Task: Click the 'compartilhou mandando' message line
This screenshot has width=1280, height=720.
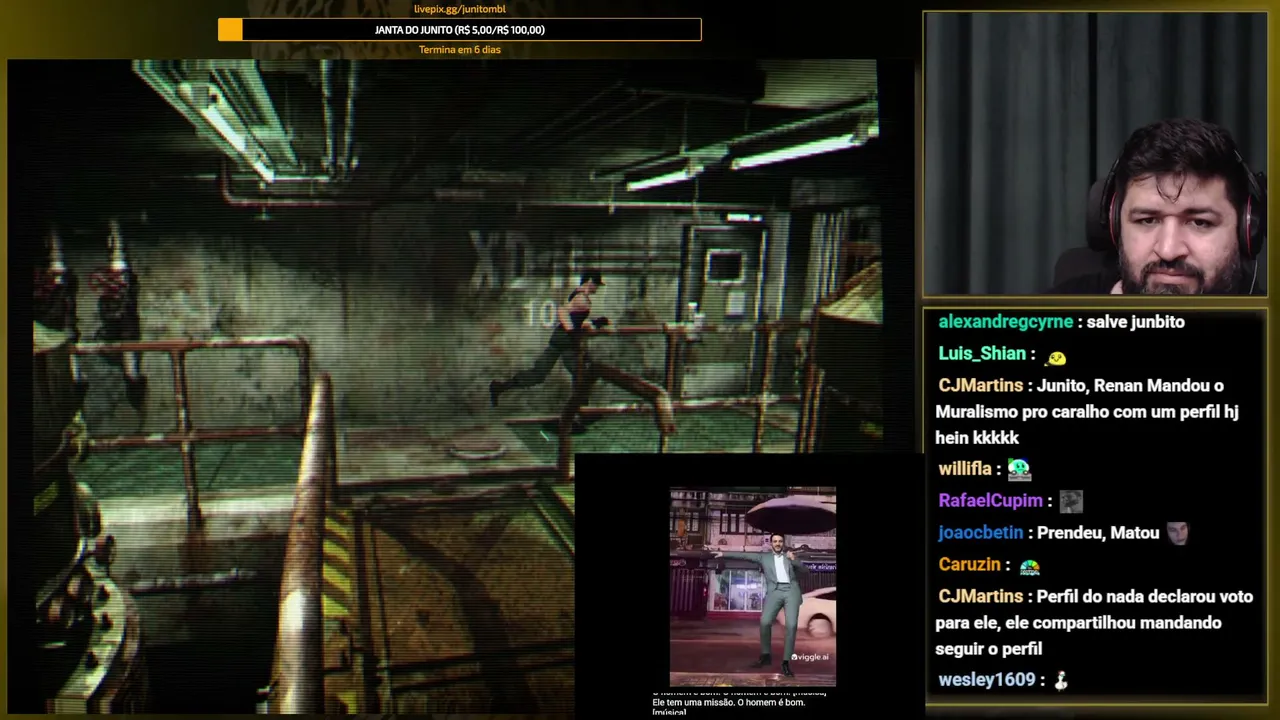Action: [x=1078, y=623]
